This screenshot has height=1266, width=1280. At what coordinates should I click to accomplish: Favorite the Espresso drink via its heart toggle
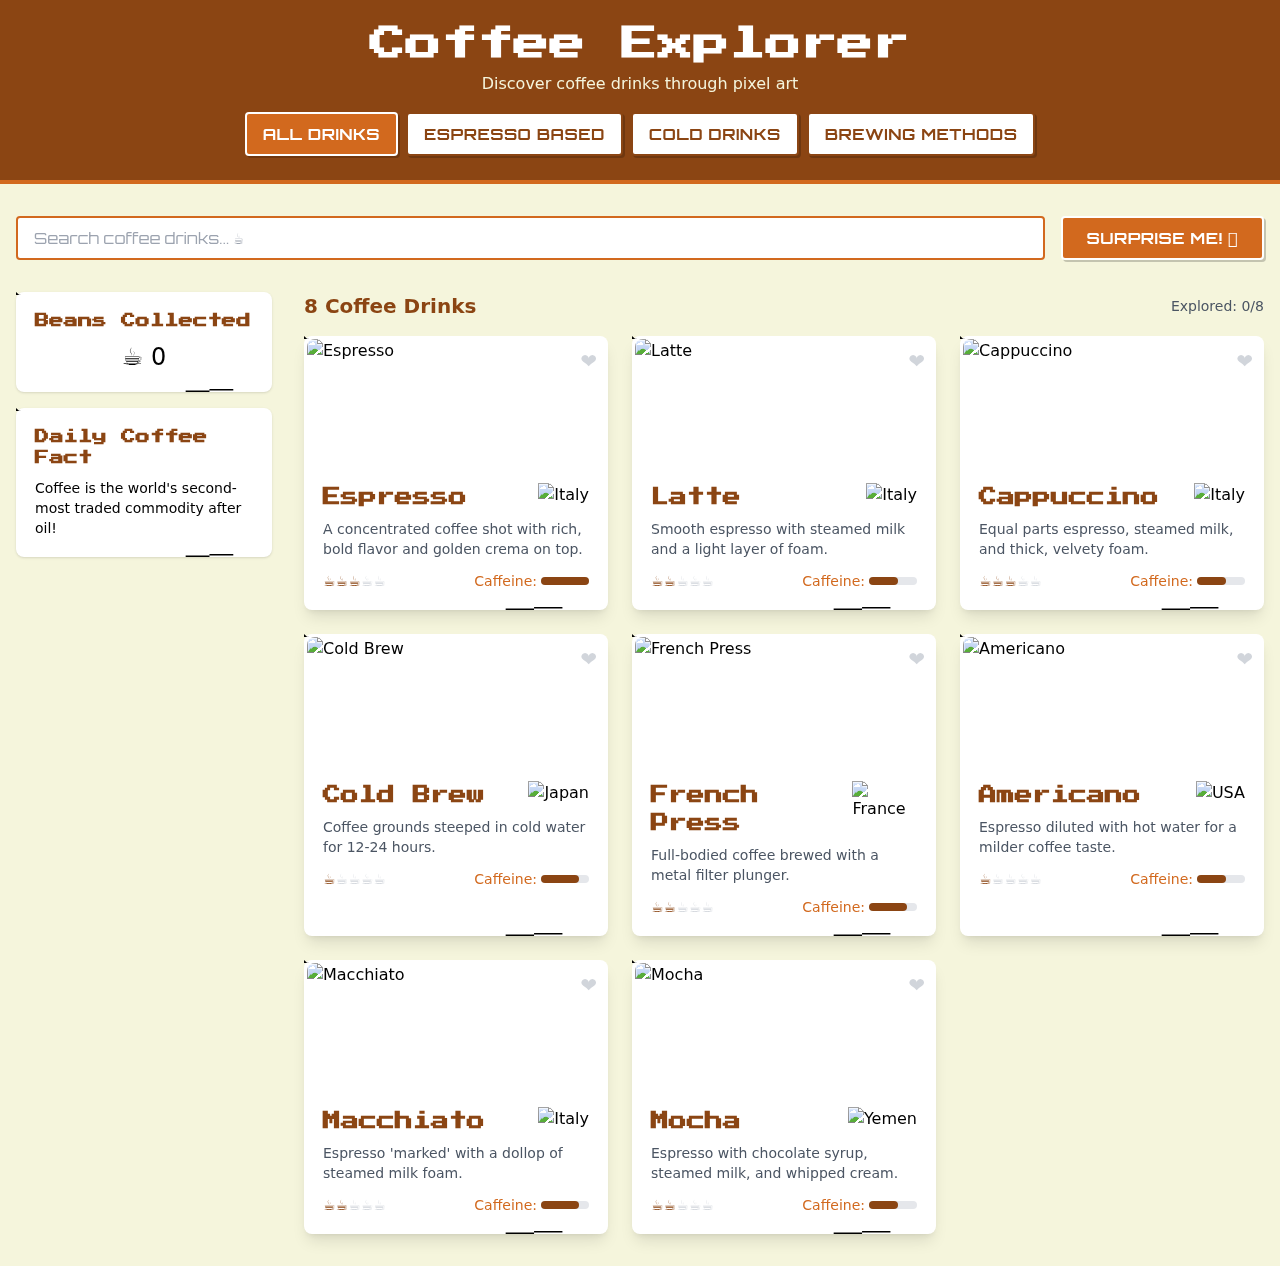589,361
